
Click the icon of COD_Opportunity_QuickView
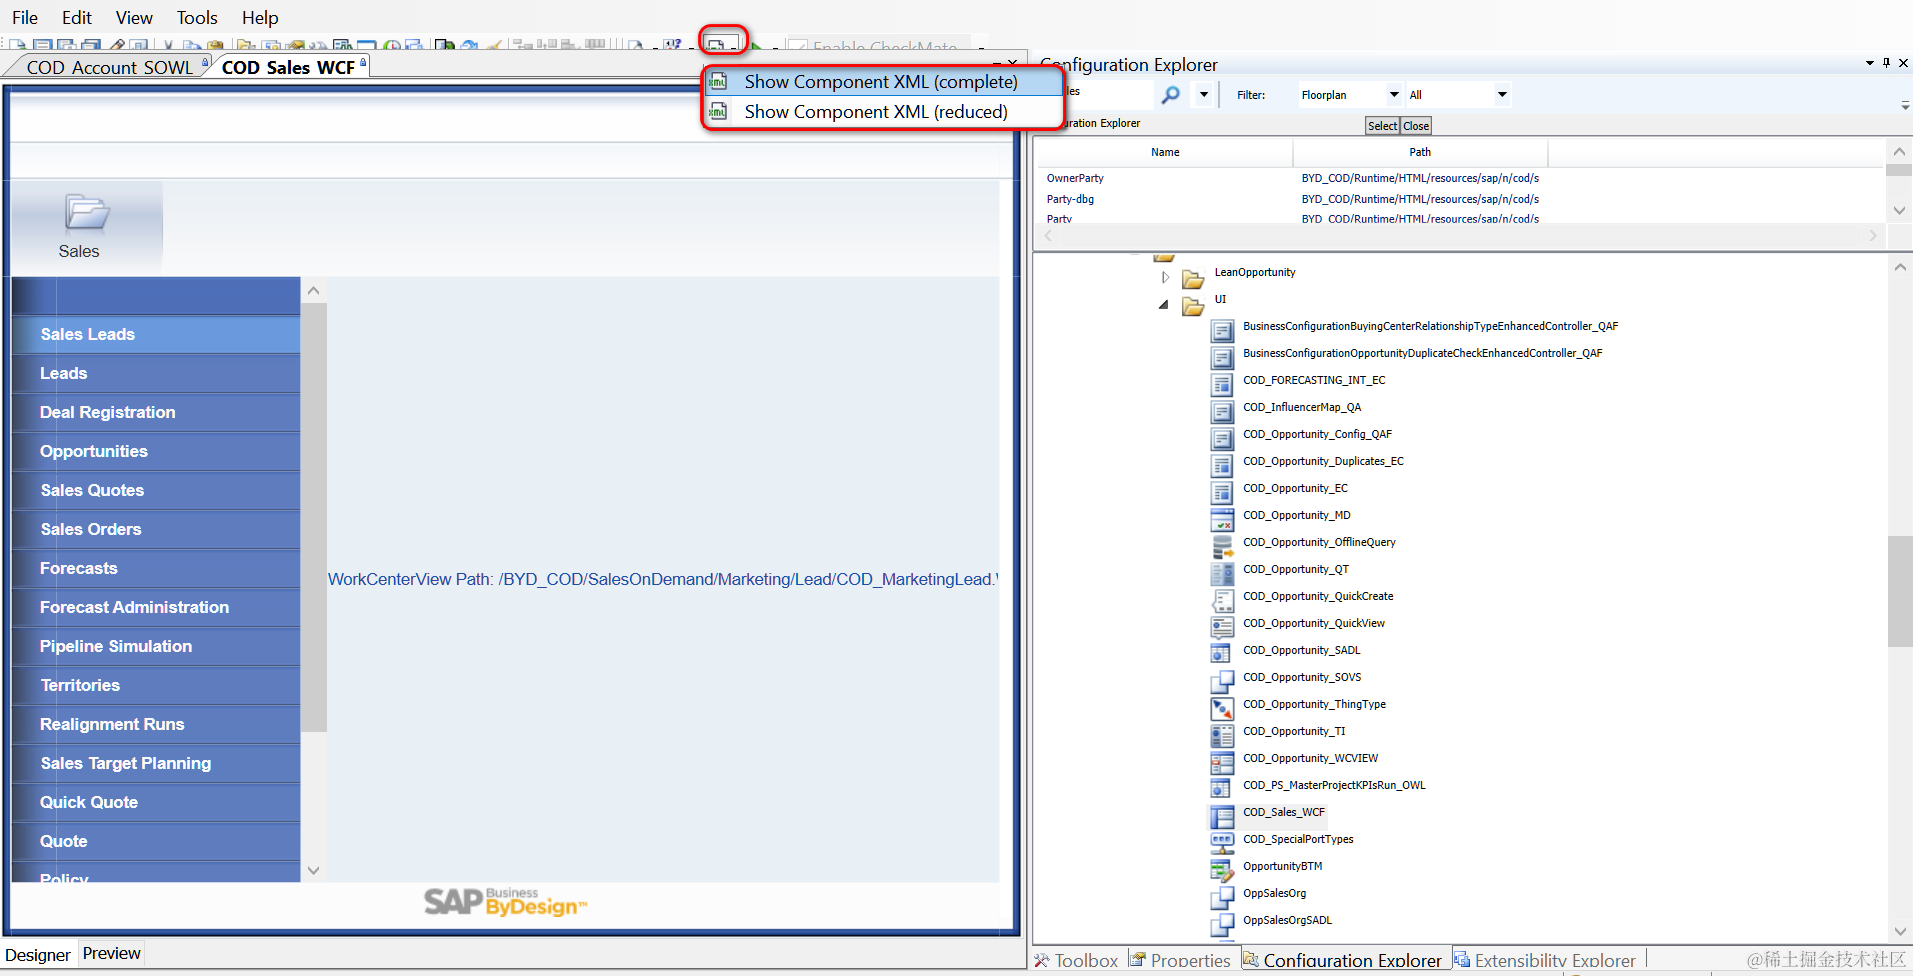click(1222, 627)
